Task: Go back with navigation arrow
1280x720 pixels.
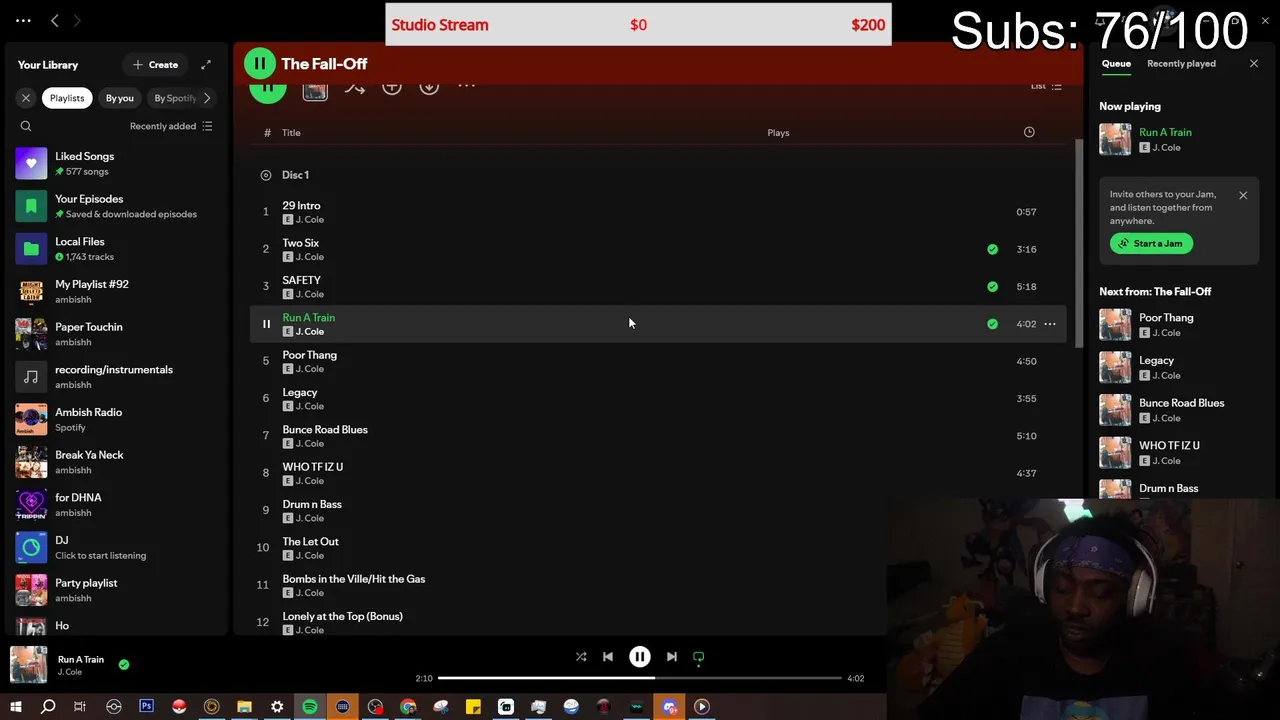Action: coord(55,20)
